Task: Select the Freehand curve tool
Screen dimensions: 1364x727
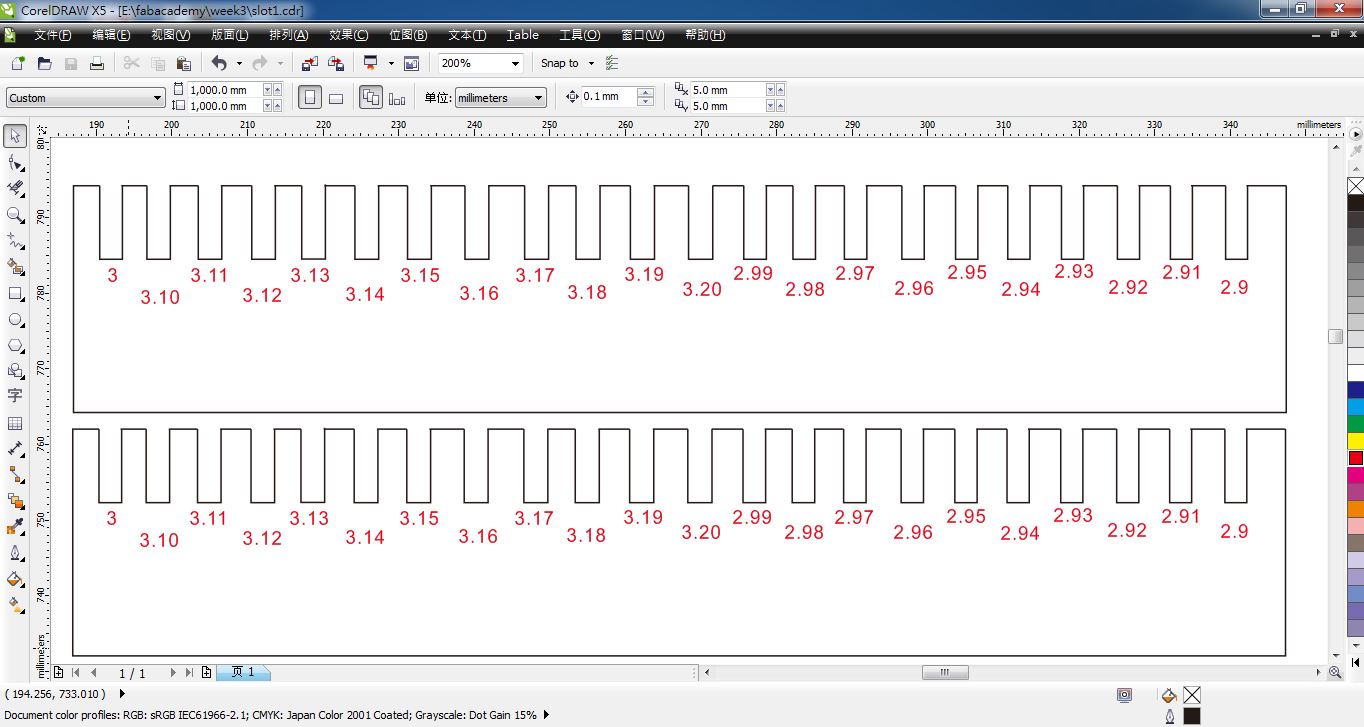Action: [15, 241]
